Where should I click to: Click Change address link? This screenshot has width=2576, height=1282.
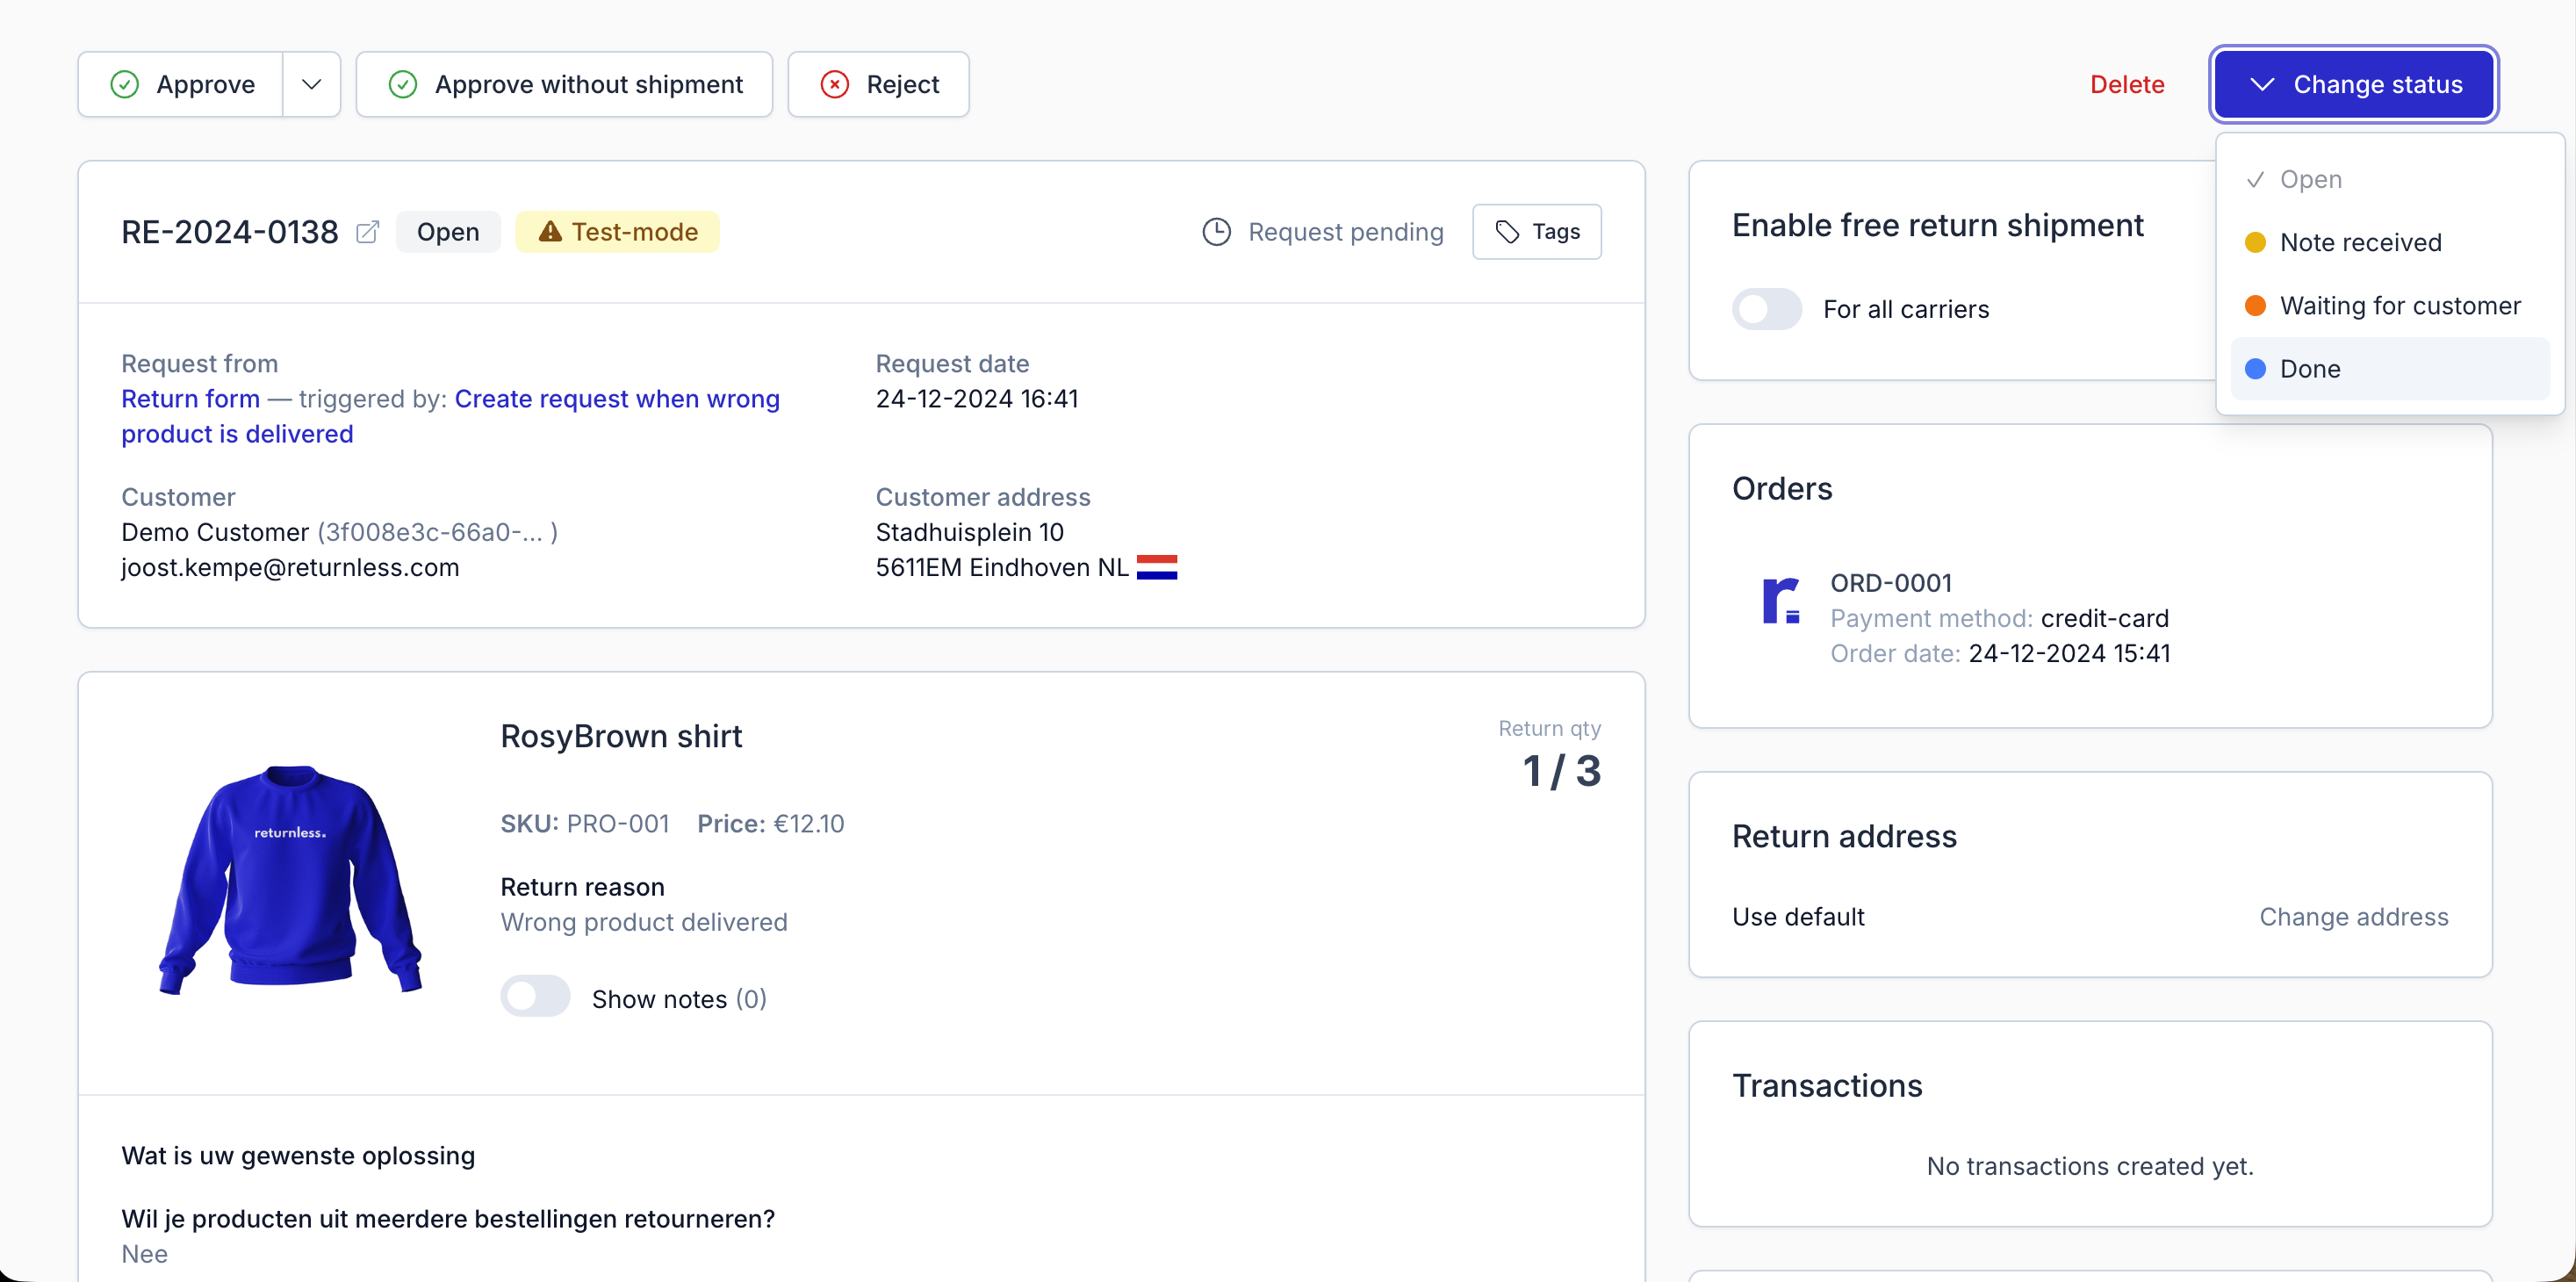[x=2353, y=917]
